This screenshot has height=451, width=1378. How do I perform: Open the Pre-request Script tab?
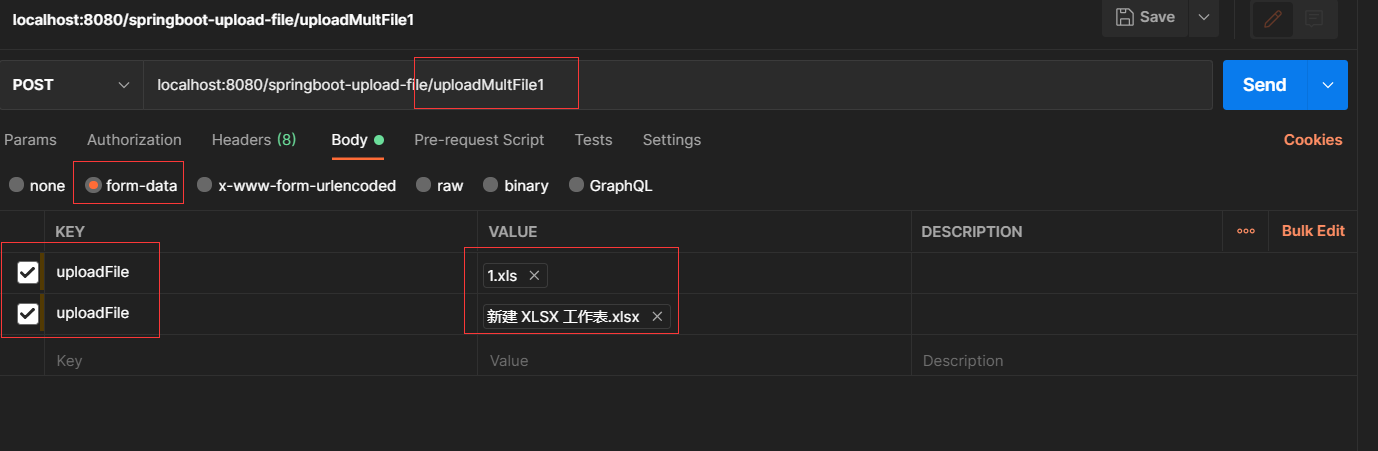479,140
